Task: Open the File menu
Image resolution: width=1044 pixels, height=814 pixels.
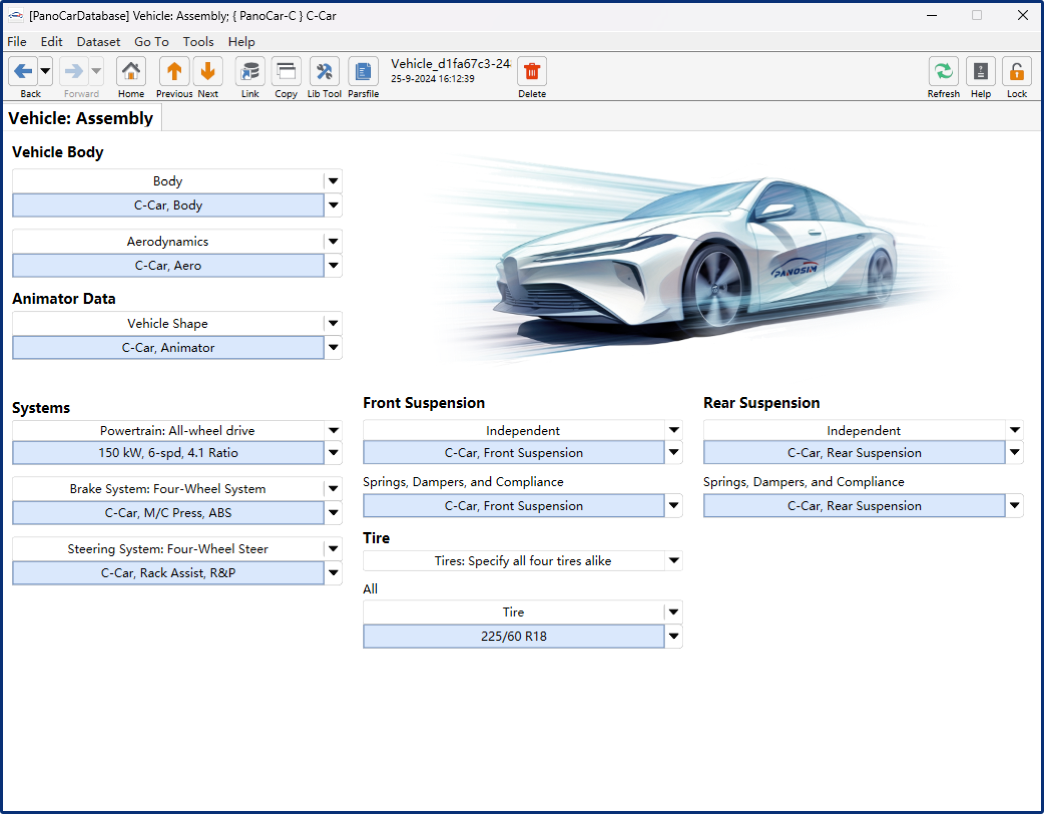Action: point(17,41)
